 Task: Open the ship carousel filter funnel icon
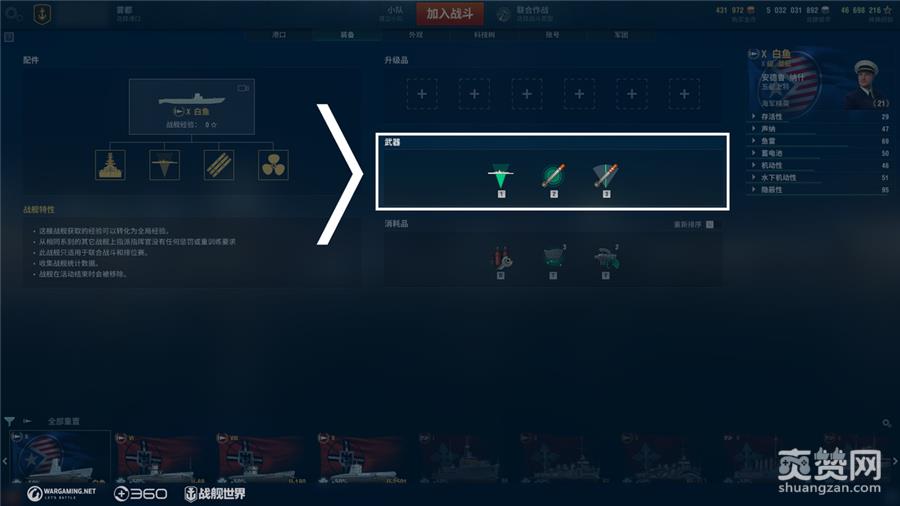click(x=9, y=421)
